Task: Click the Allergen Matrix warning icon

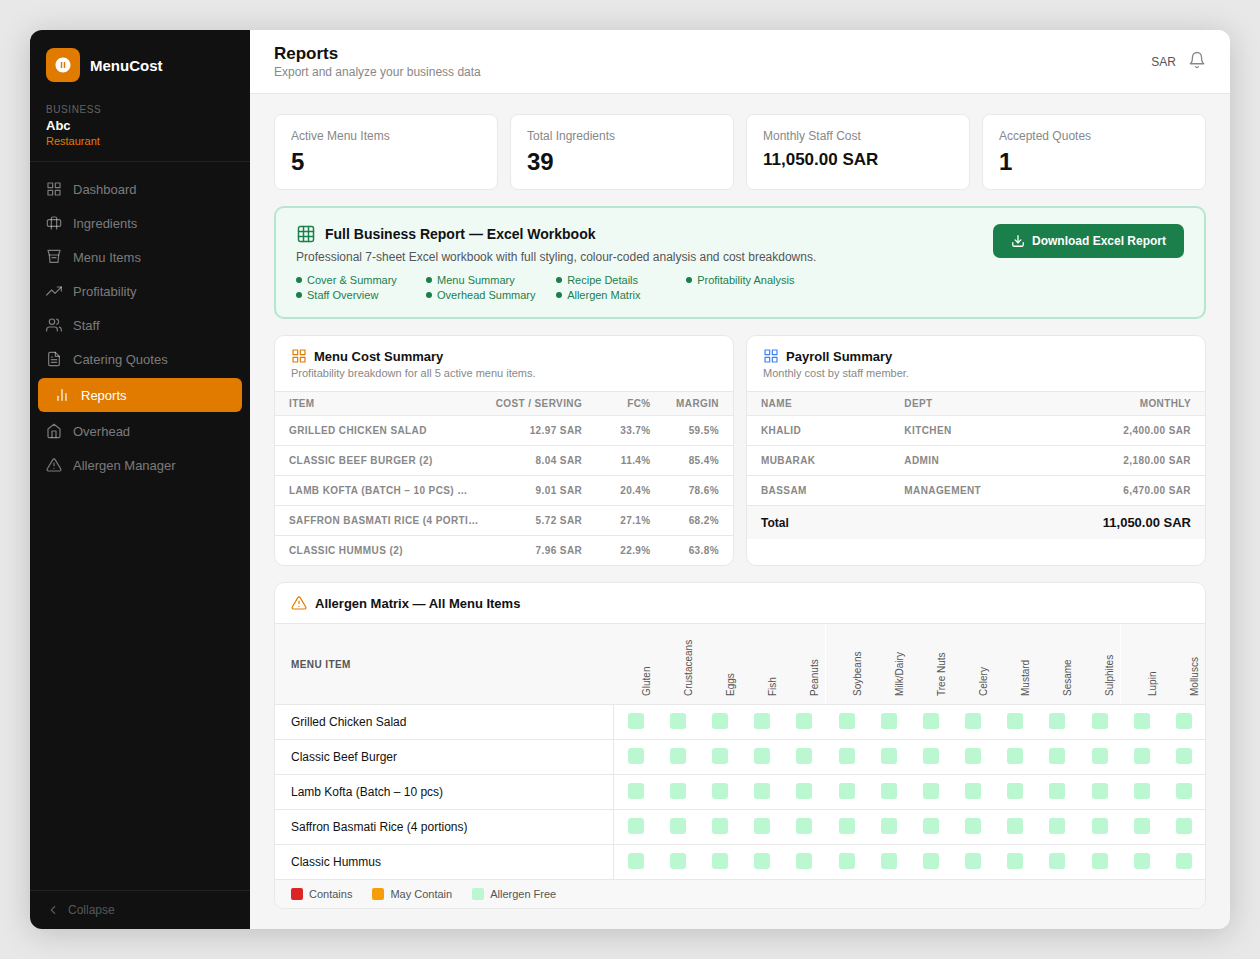Action: pyautogui.click(x=299, y=603)
